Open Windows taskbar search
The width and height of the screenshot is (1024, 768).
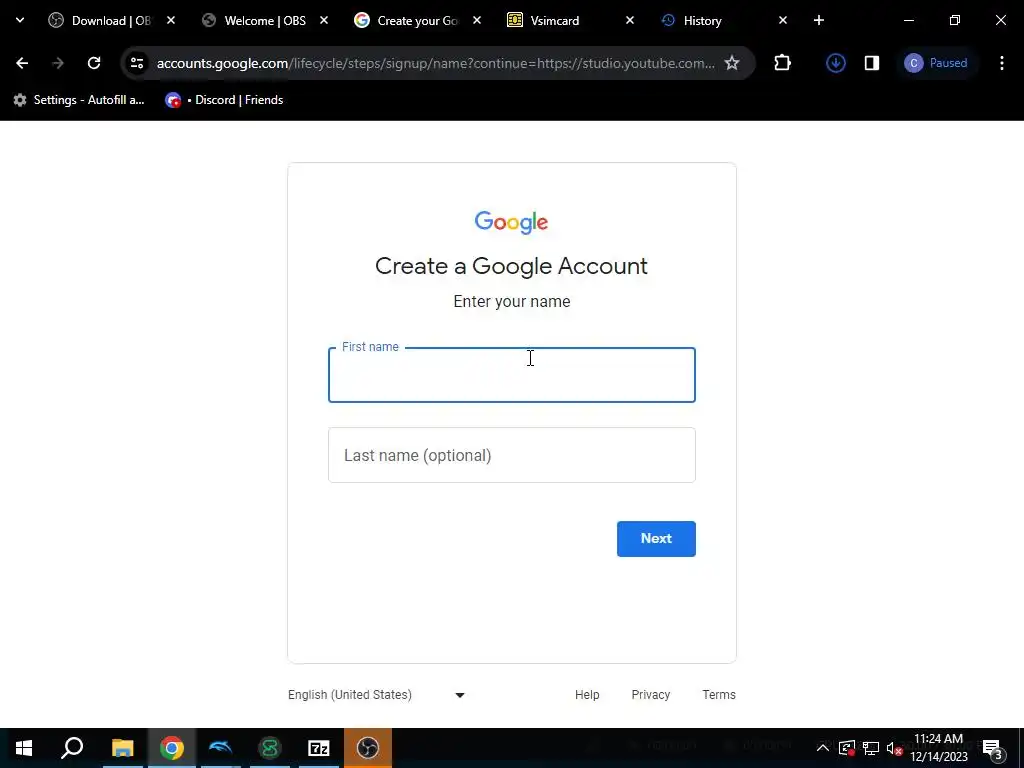[x=72, y=748]
